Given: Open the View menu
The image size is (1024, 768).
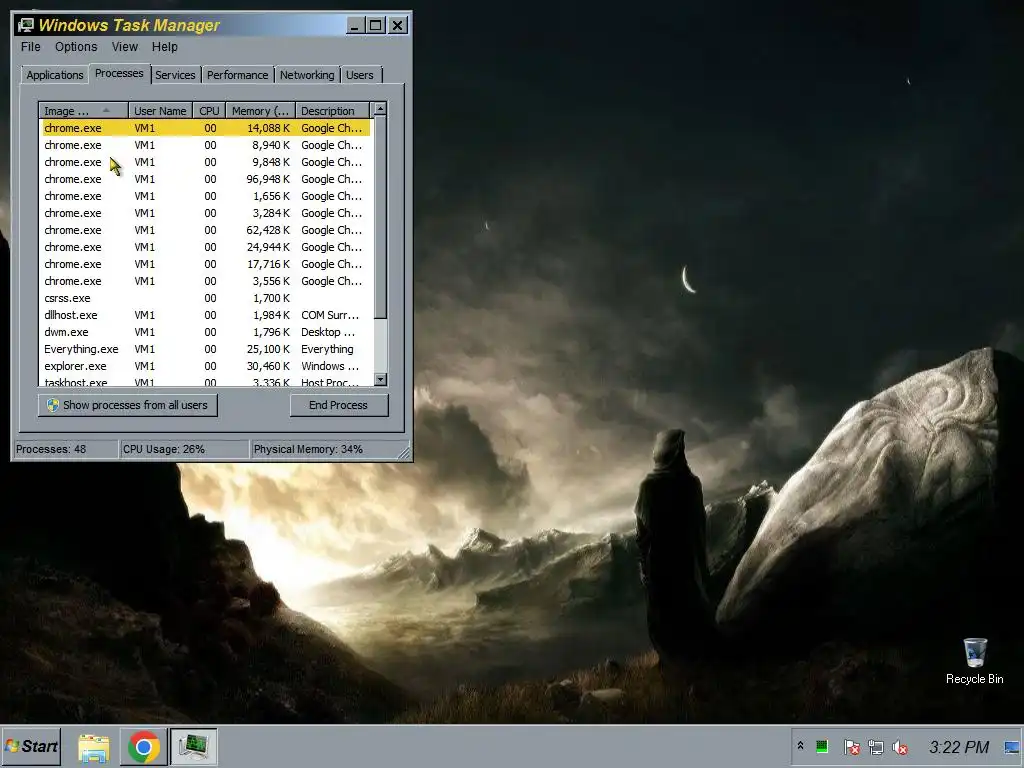Looking at the screenshot, I should 124,47.
